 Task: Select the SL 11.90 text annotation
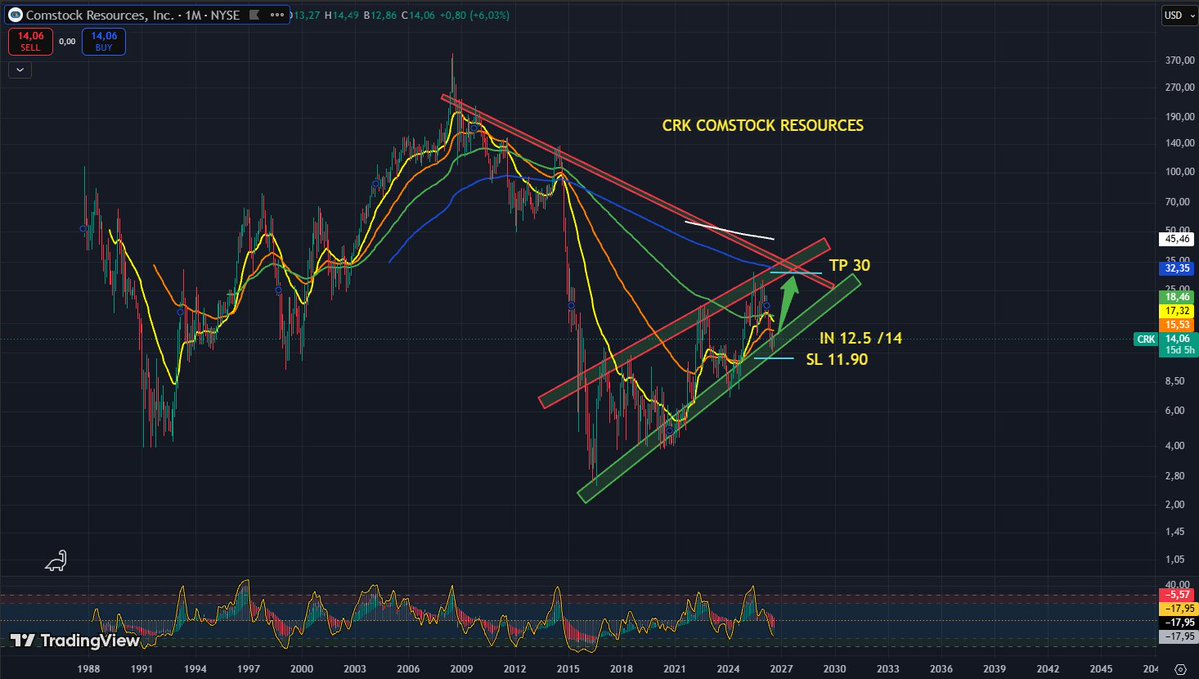click(x=837, y=359)
